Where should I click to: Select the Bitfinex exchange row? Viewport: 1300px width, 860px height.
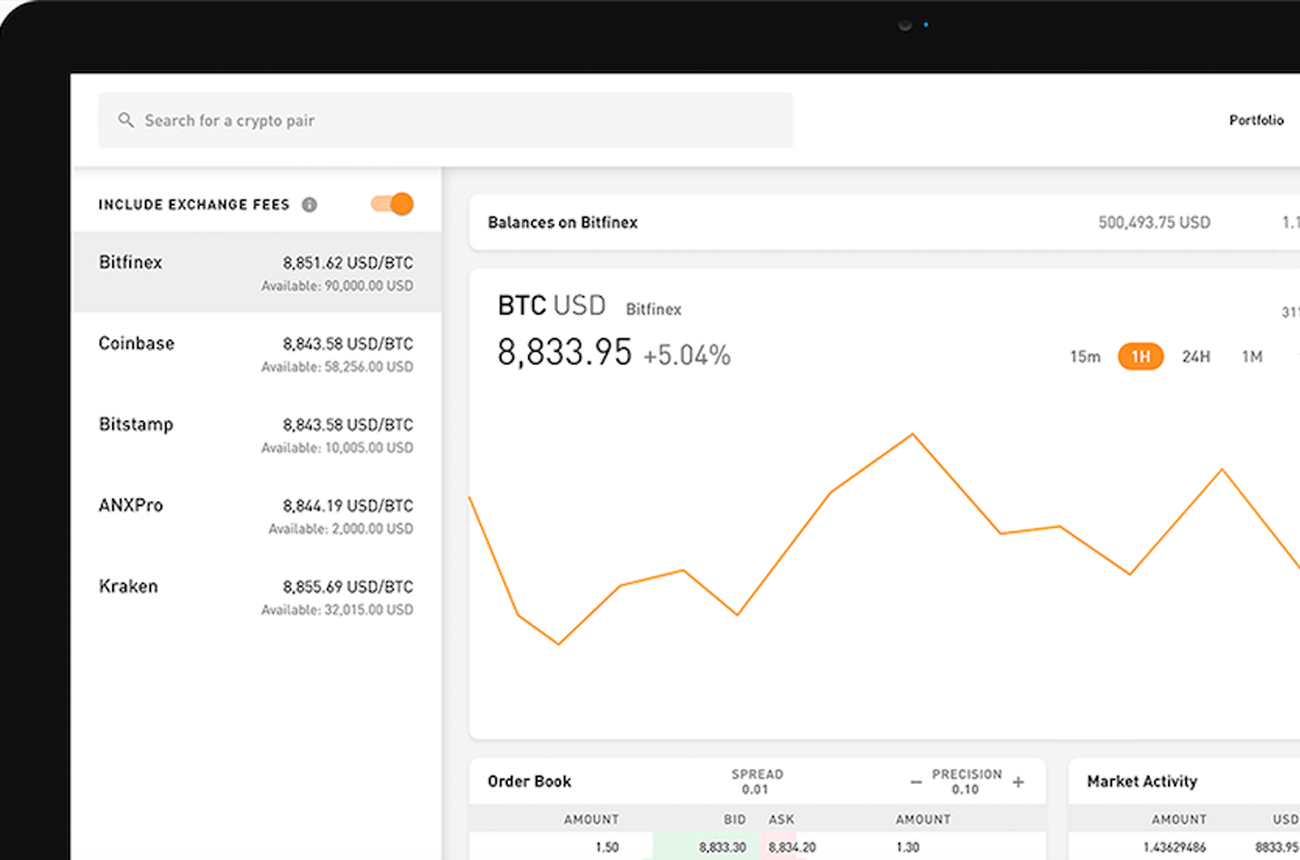point(257,272)
